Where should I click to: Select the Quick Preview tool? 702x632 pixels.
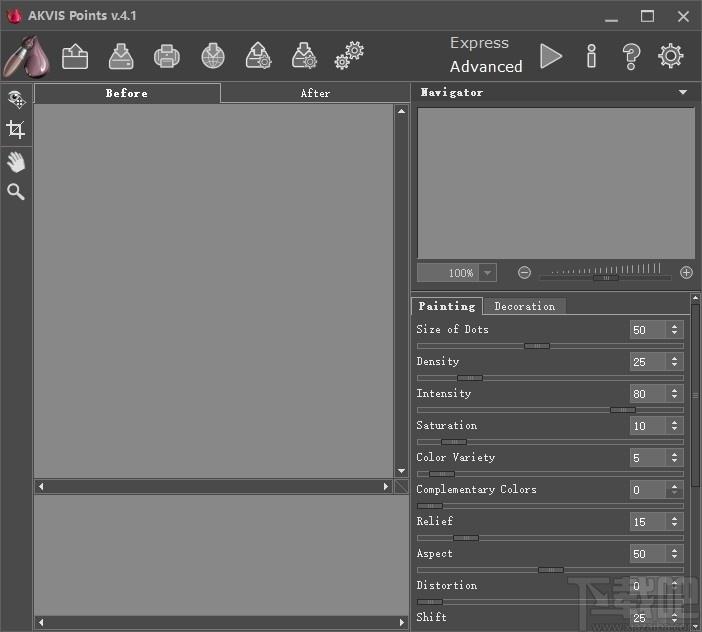pyautogui.click(x=16, y=99)
